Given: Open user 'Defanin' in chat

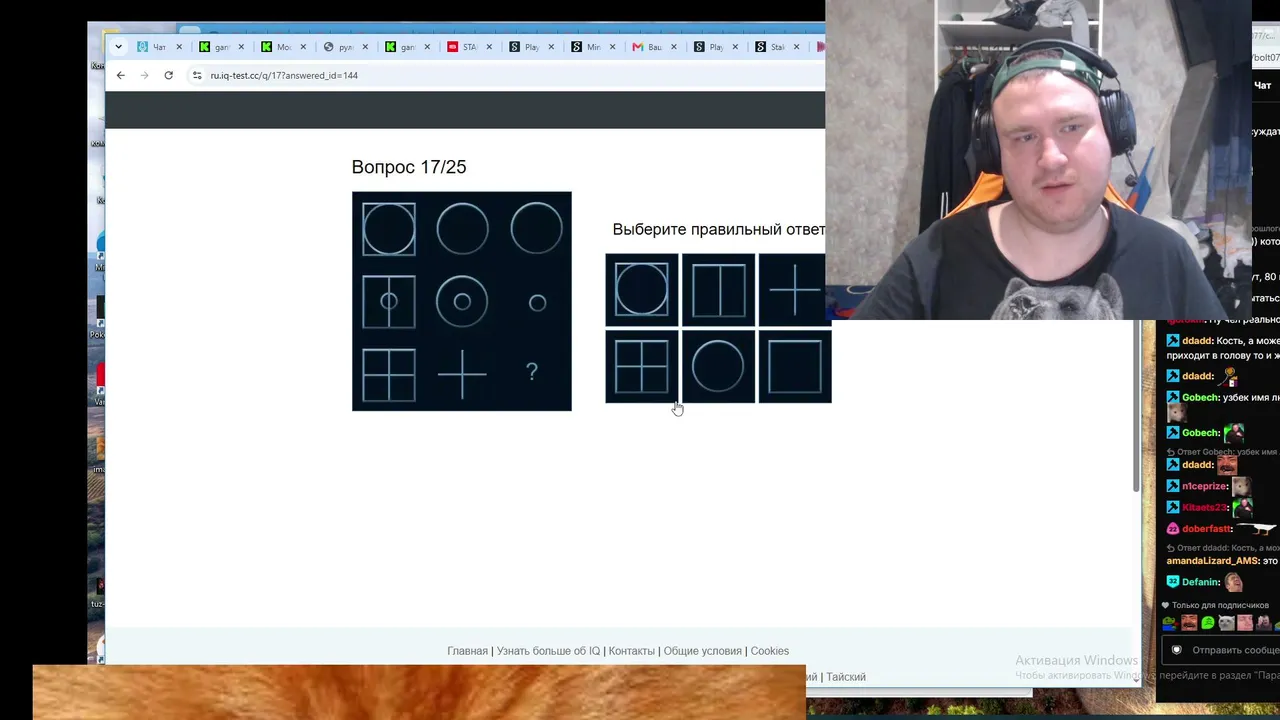Looking at the screenshot, I should 1201,582.
